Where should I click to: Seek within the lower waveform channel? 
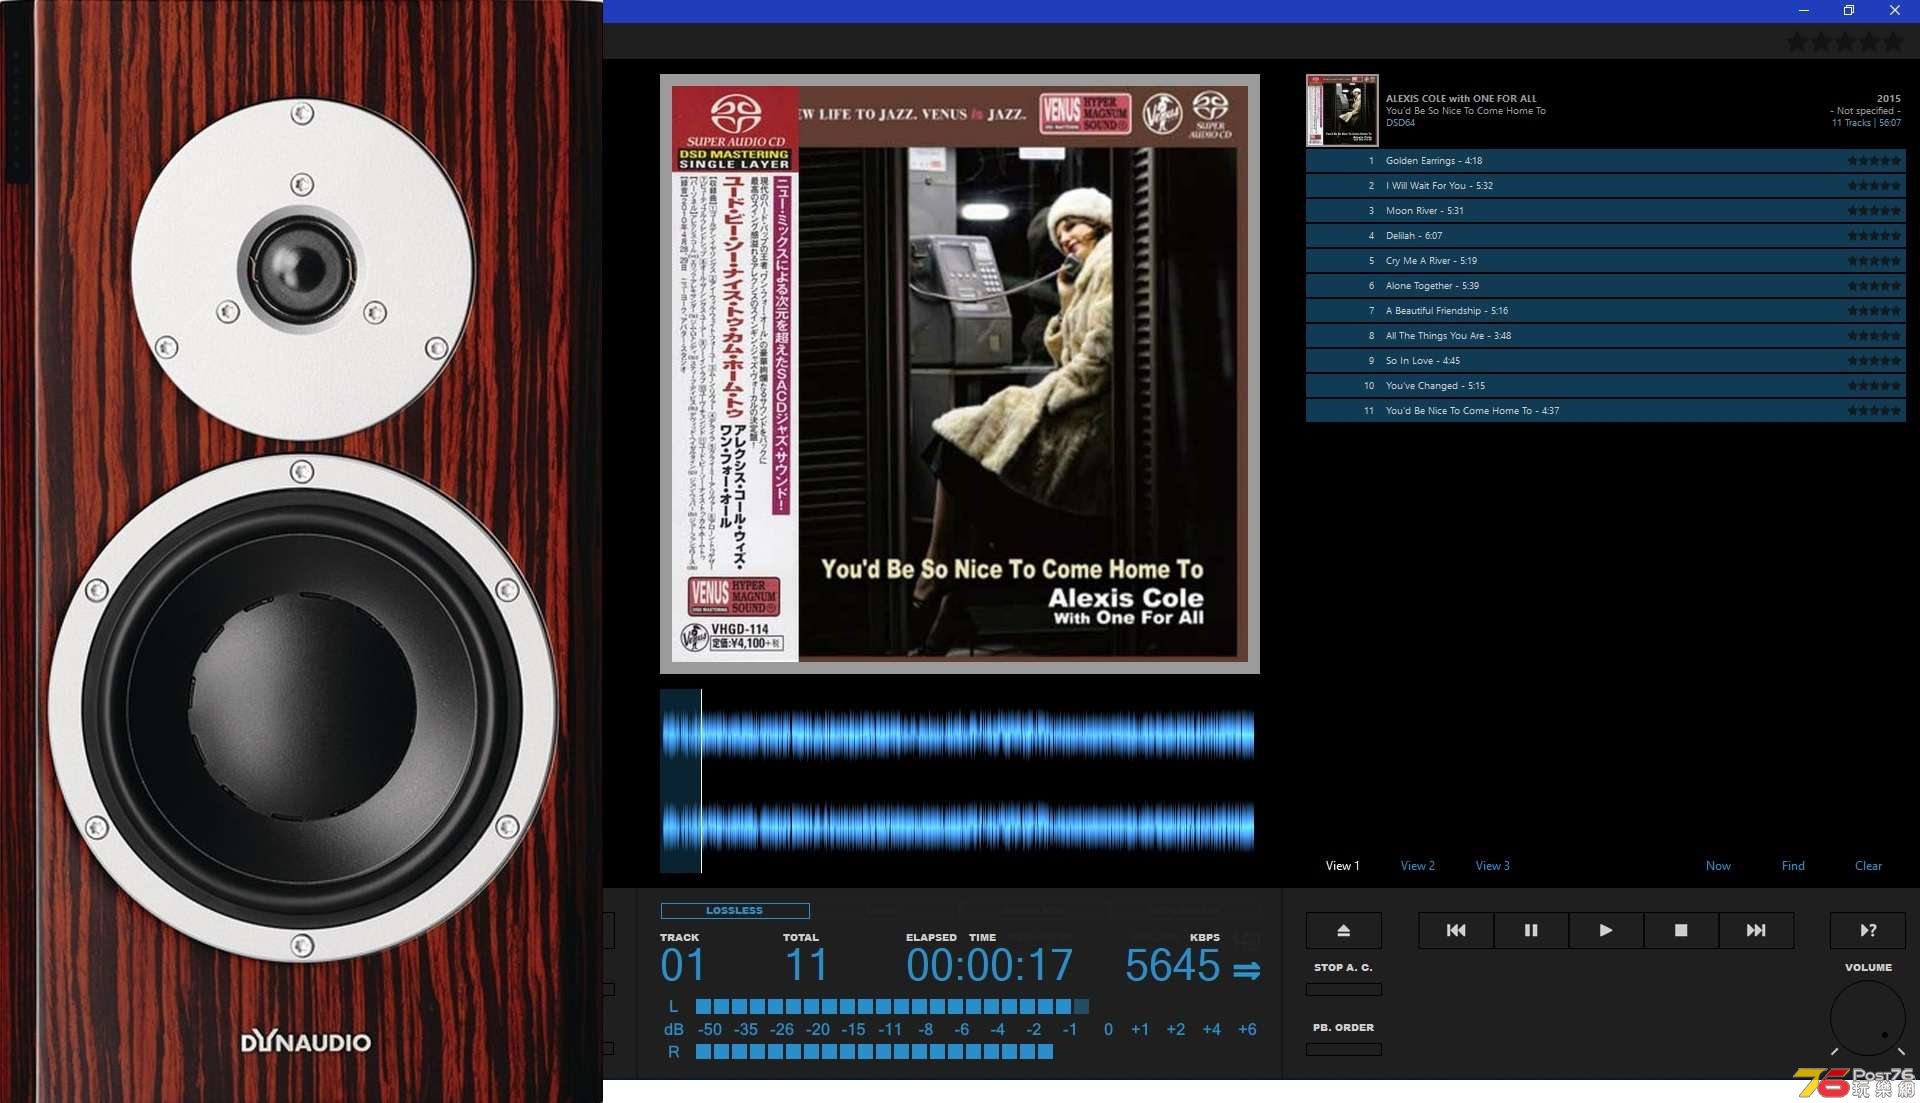957,826
